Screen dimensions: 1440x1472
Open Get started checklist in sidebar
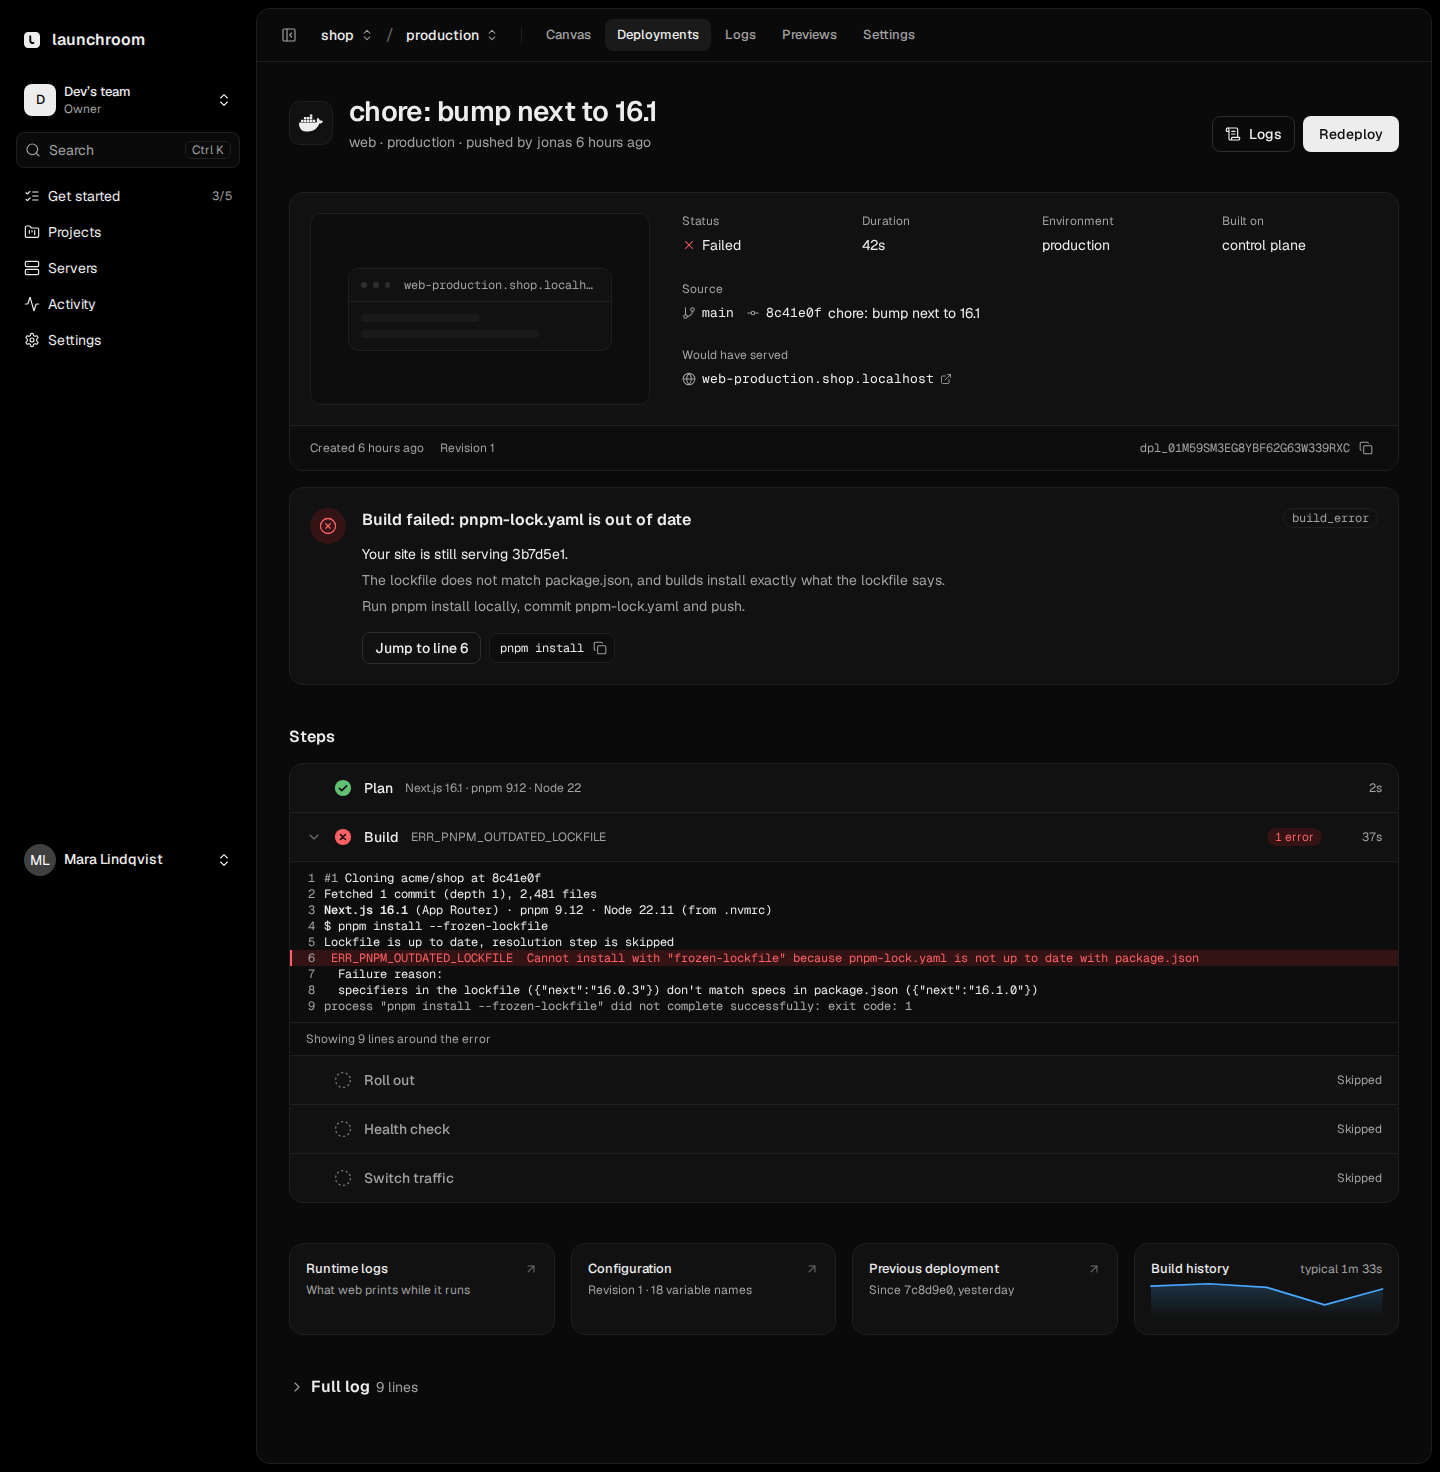[128, 196]
